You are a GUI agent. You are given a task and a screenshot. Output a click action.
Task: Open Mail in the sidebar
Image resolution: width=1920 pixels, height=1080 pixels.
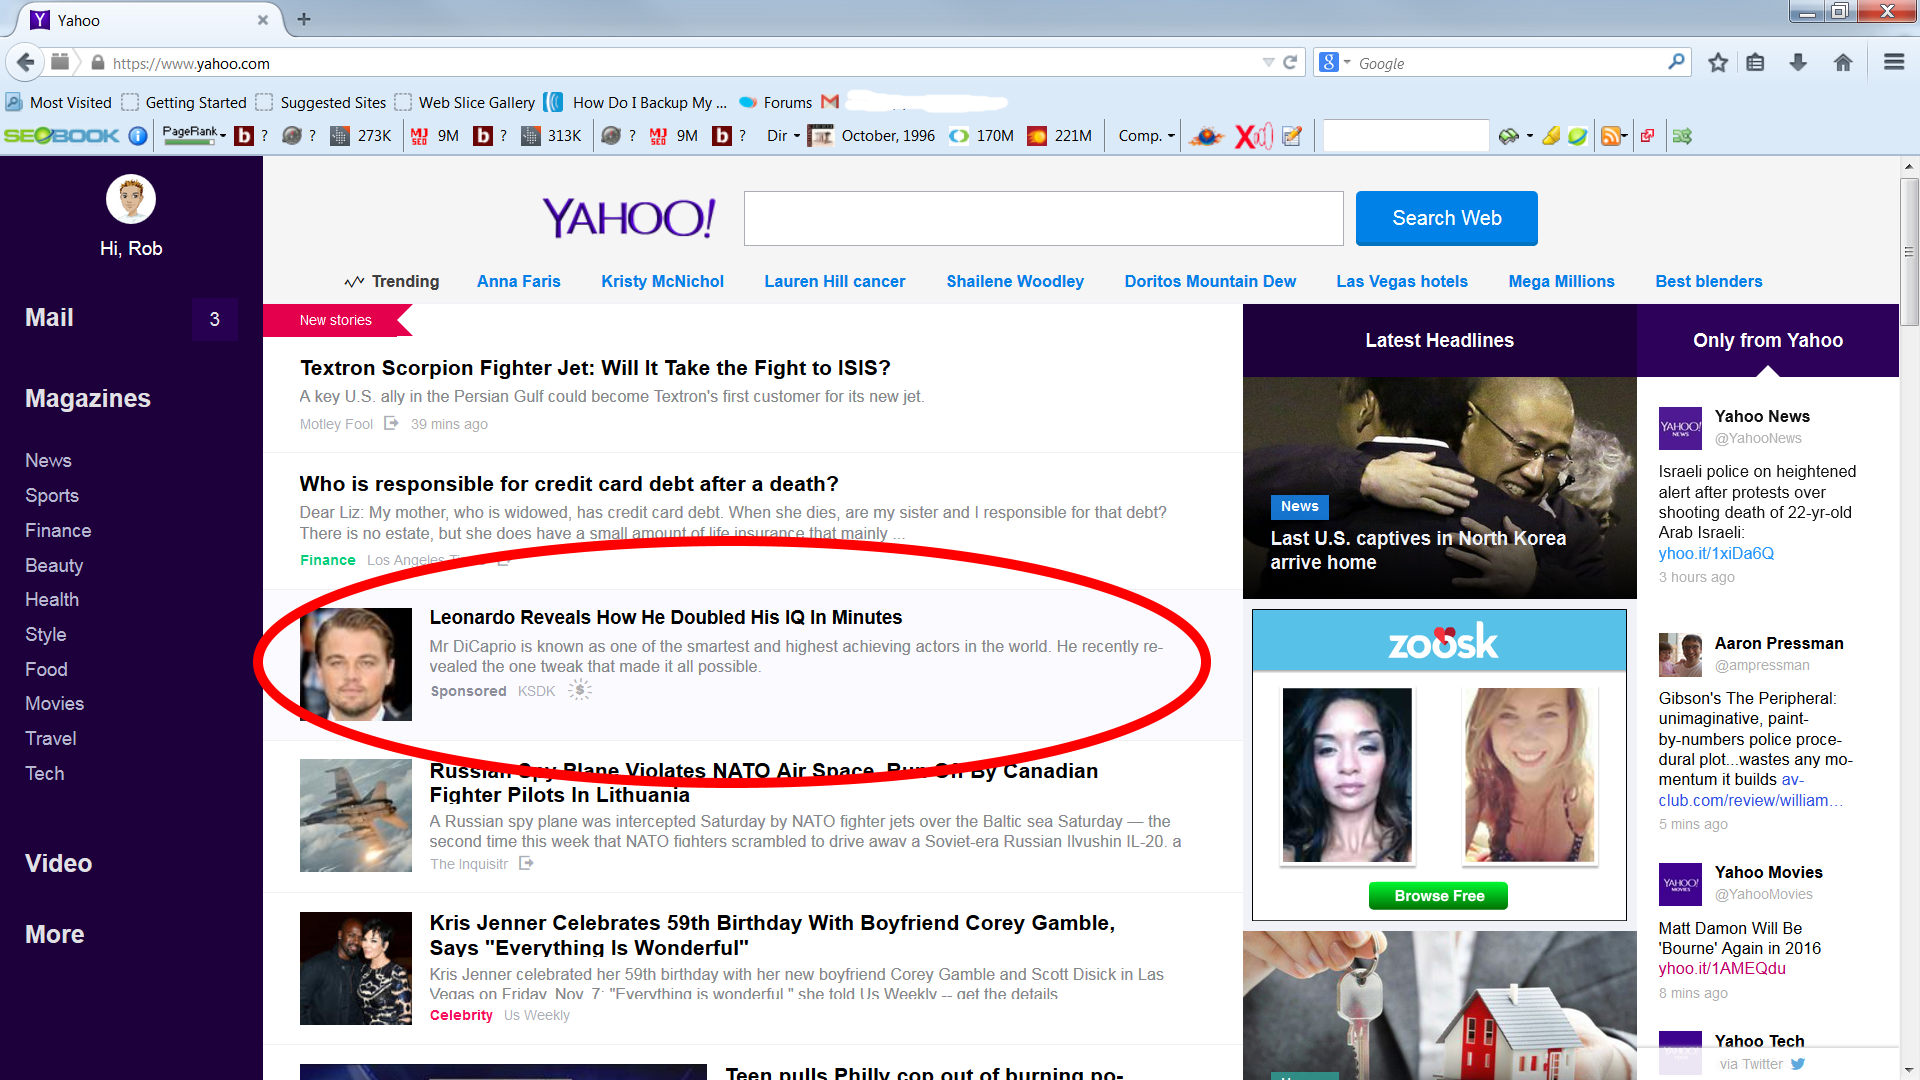pos(49,317)
